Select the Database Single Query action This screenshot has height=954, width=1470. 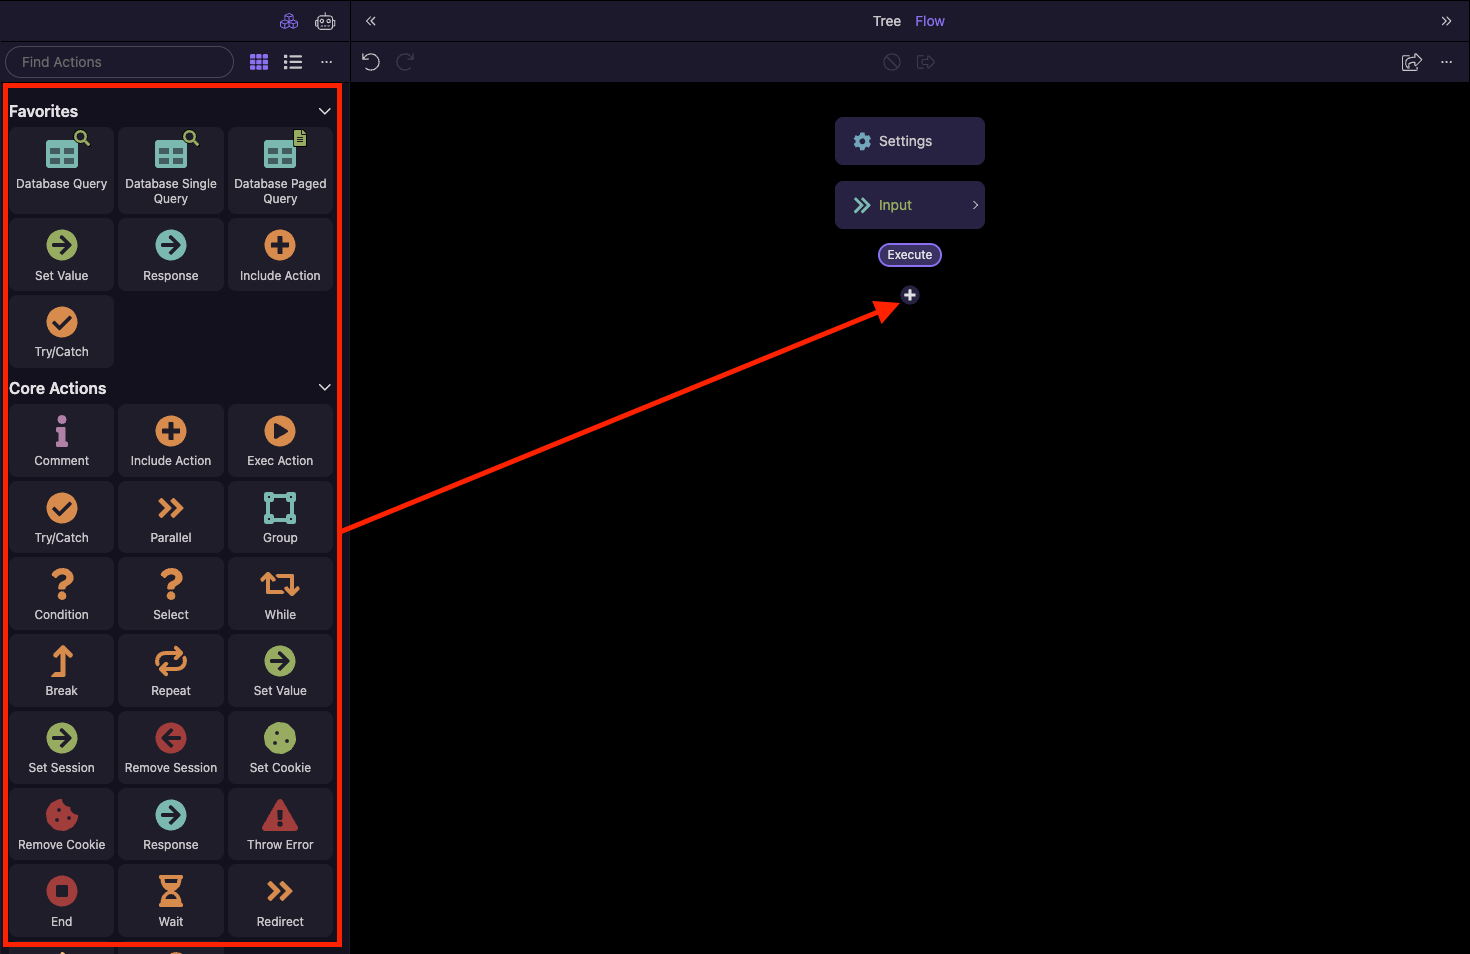click(171, 169)
